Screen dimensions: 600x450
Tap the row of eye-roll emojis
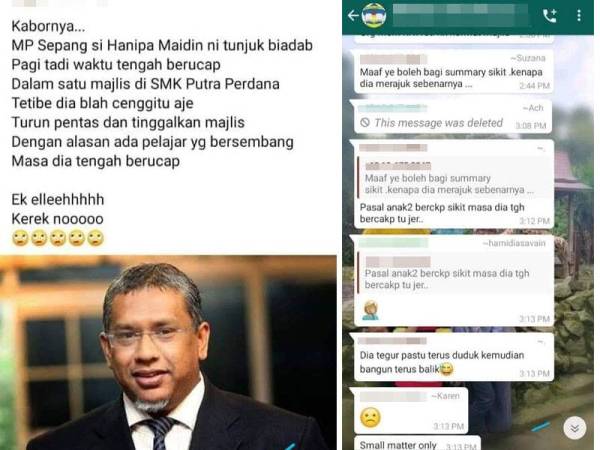[58, 238]
